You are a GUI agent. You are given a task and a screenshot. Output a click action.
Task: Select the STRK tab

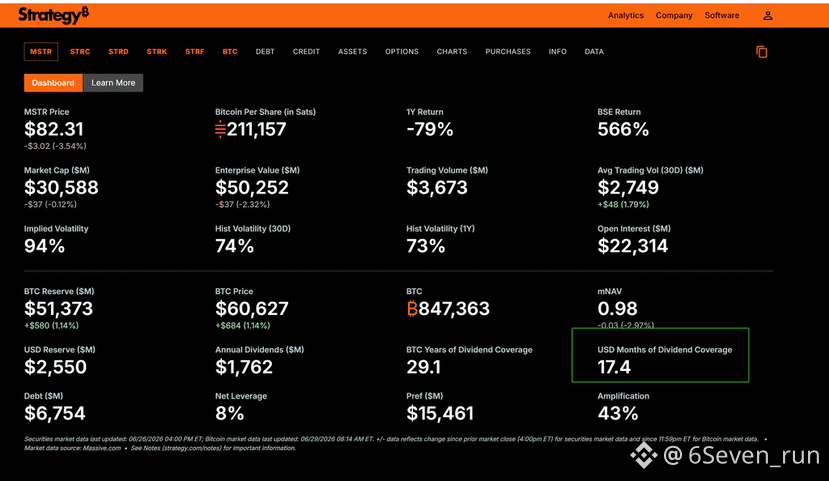156,51
